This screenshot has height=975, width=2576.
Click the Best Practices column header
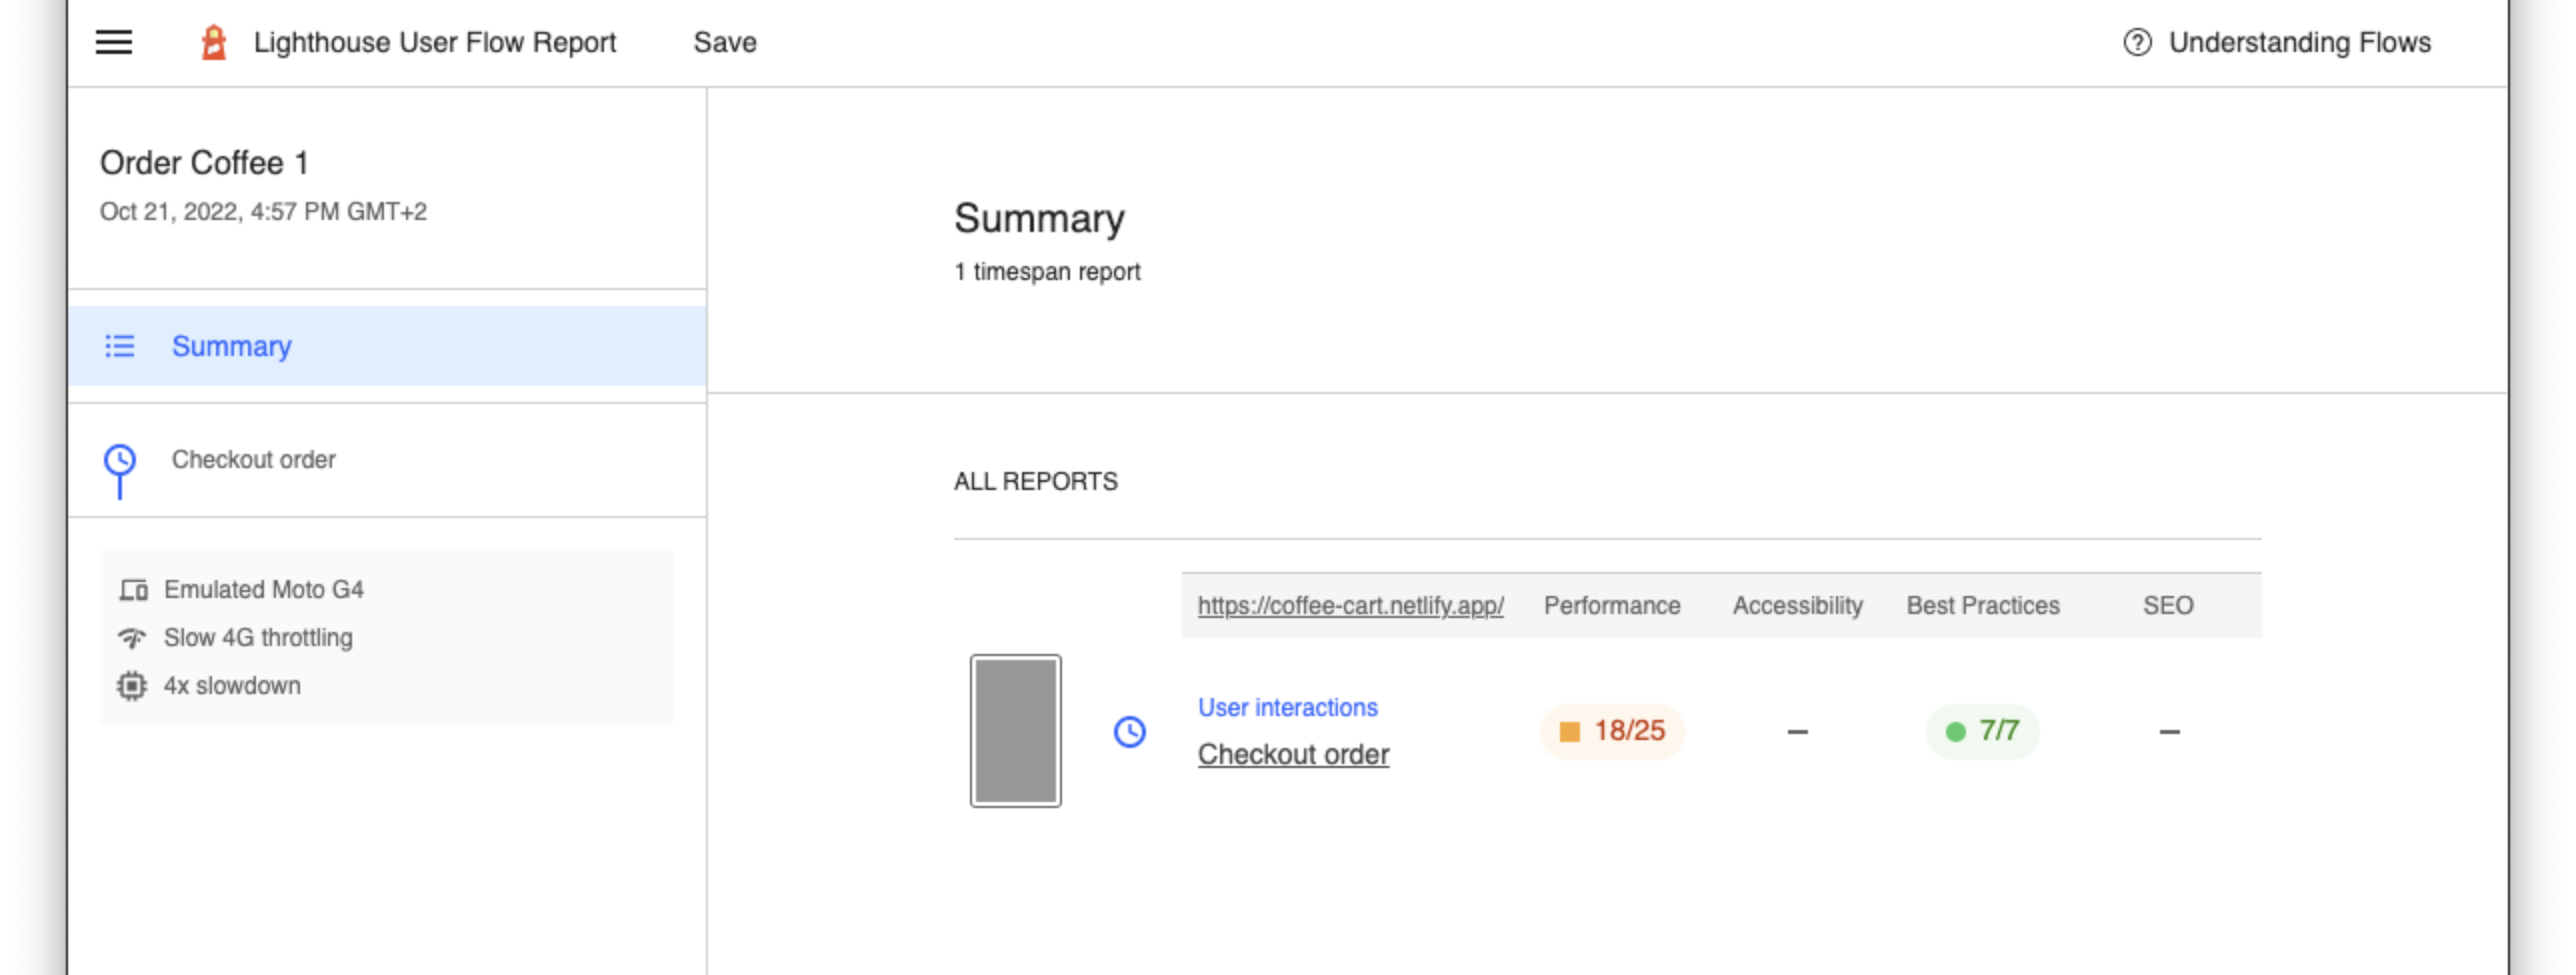pyautogui.click(x=1983, y=605)
